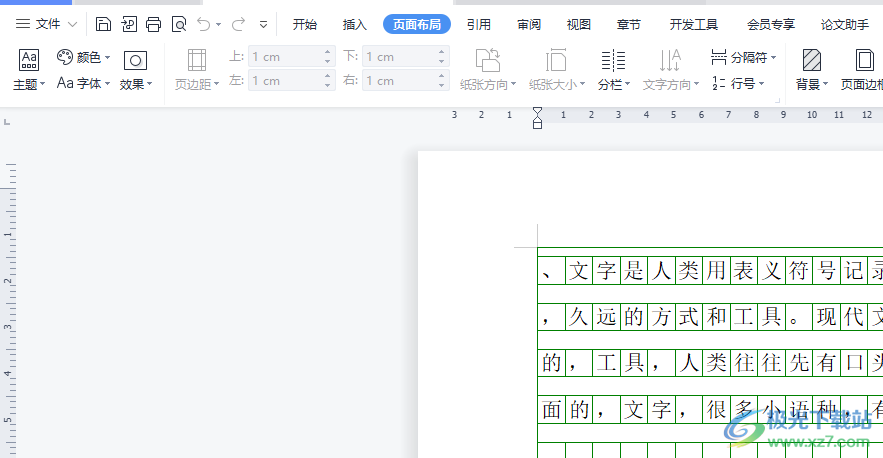Increase the left margin 左 with stepper
Image resolution: width=883 pixels, height=458 pixels.
pos(328,76)
